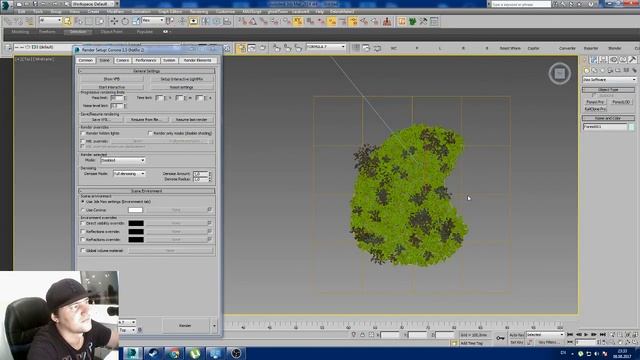
Task: Open the Motion panel tab
Action: point(613,60)
